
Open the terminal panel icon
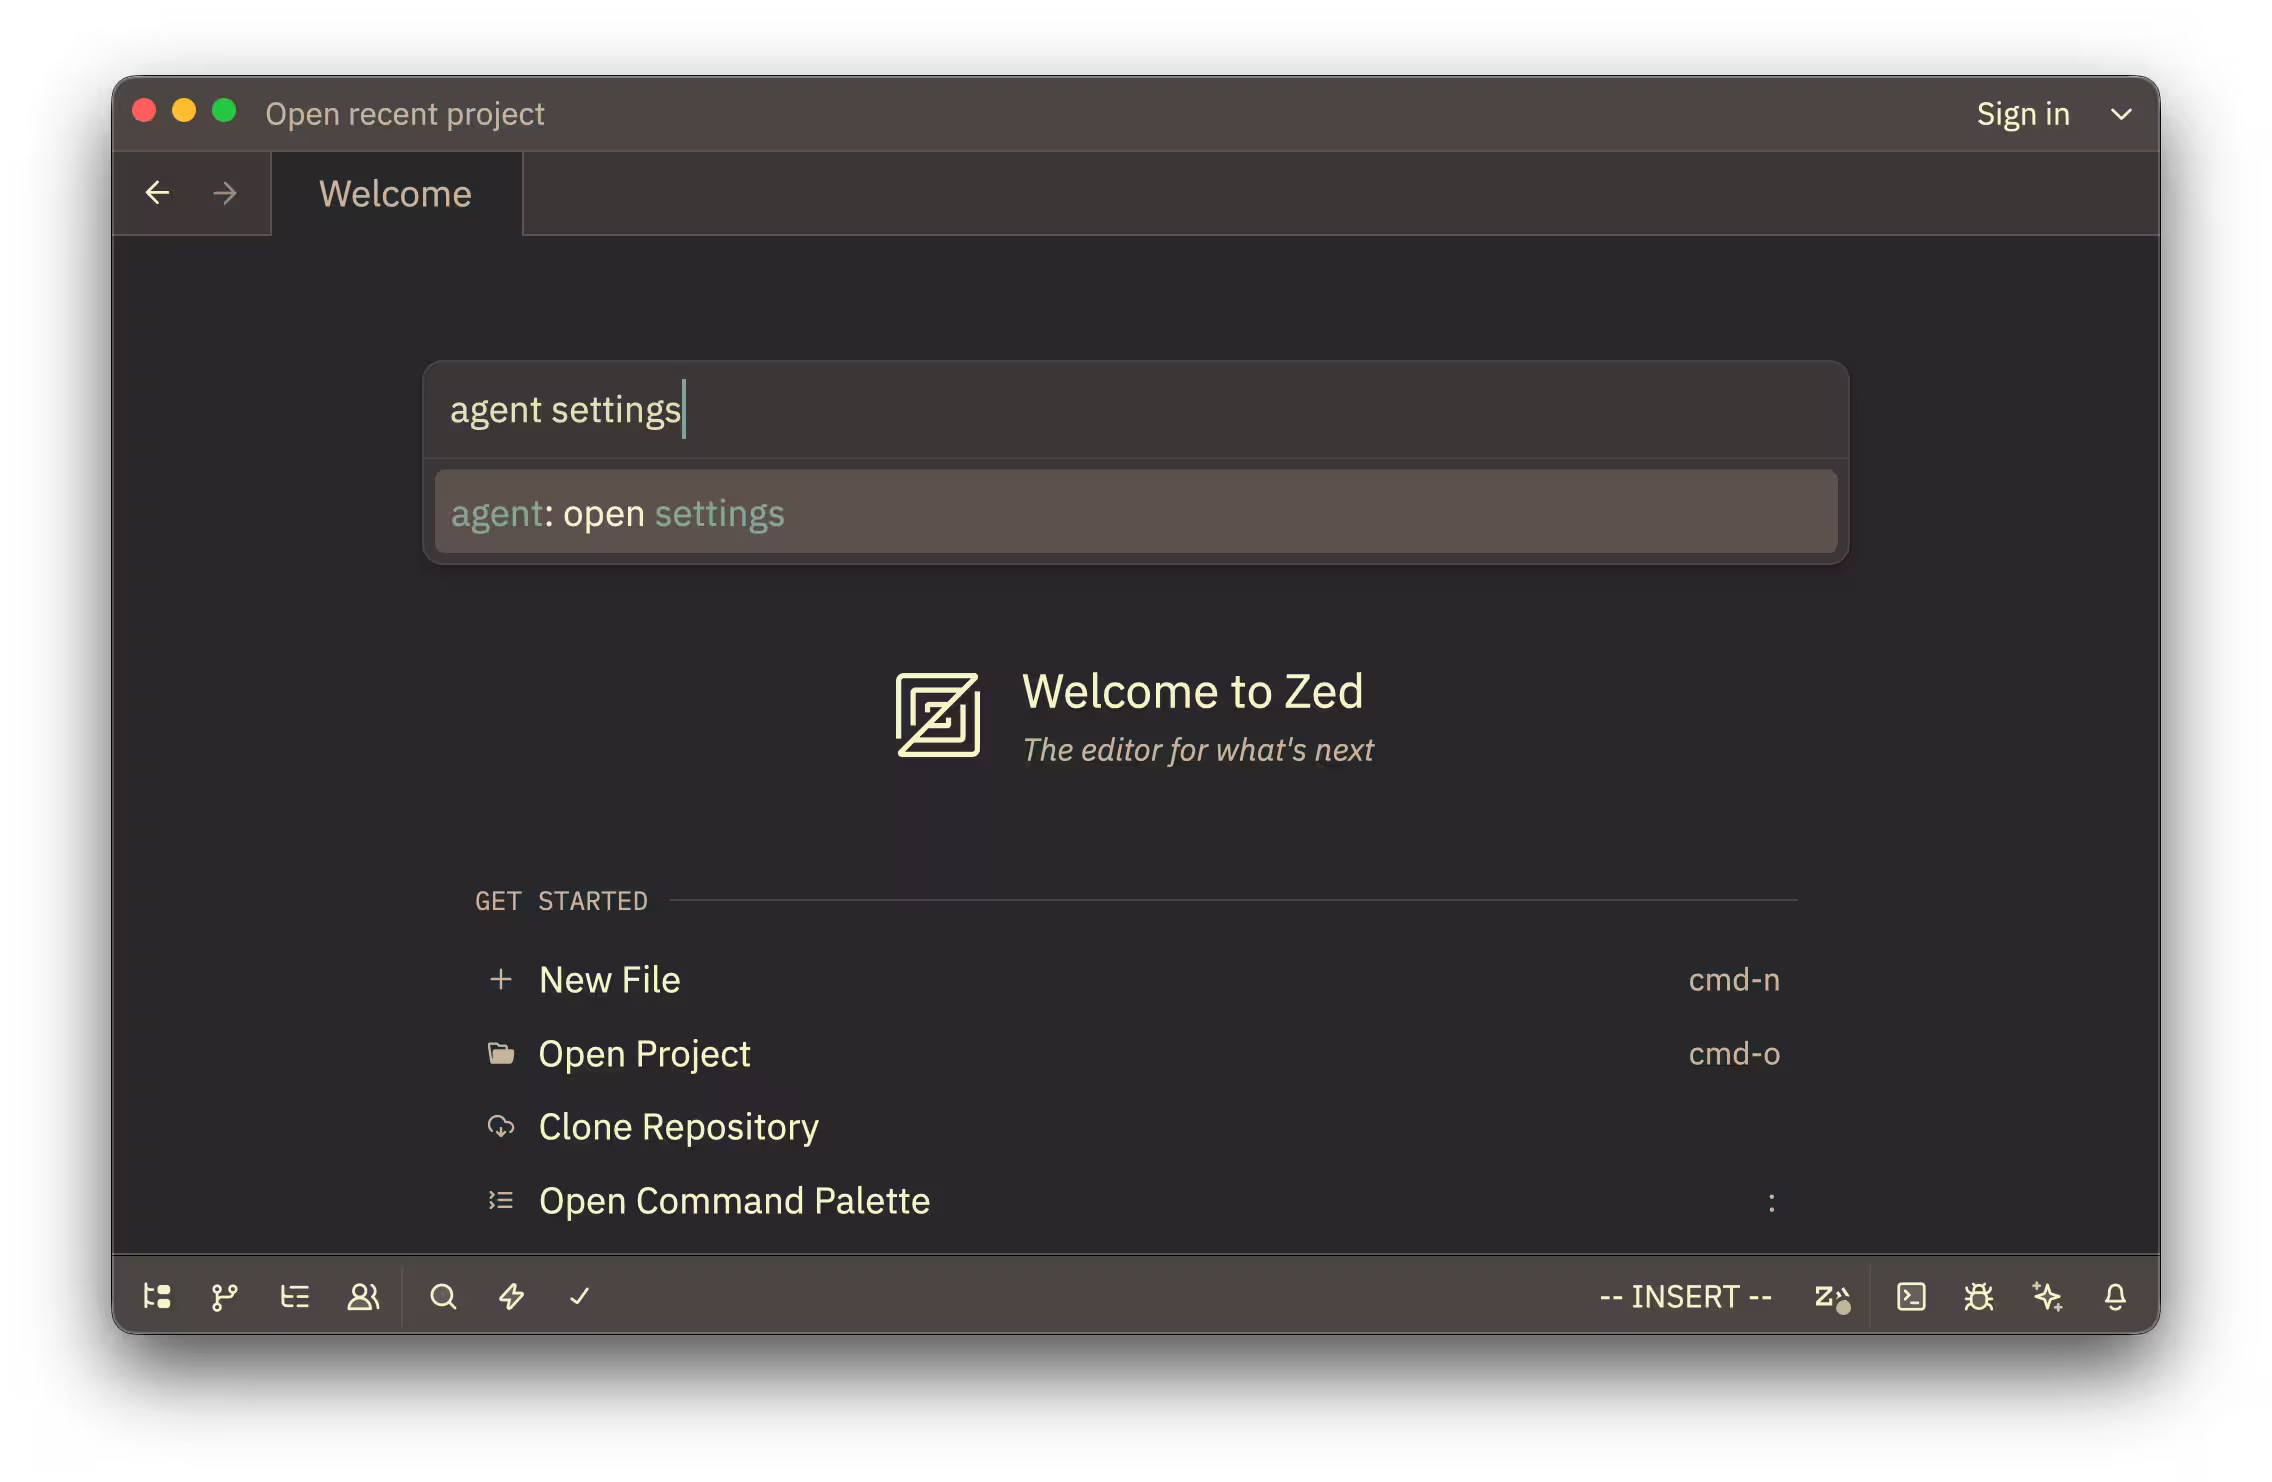click(1912, 1296)
